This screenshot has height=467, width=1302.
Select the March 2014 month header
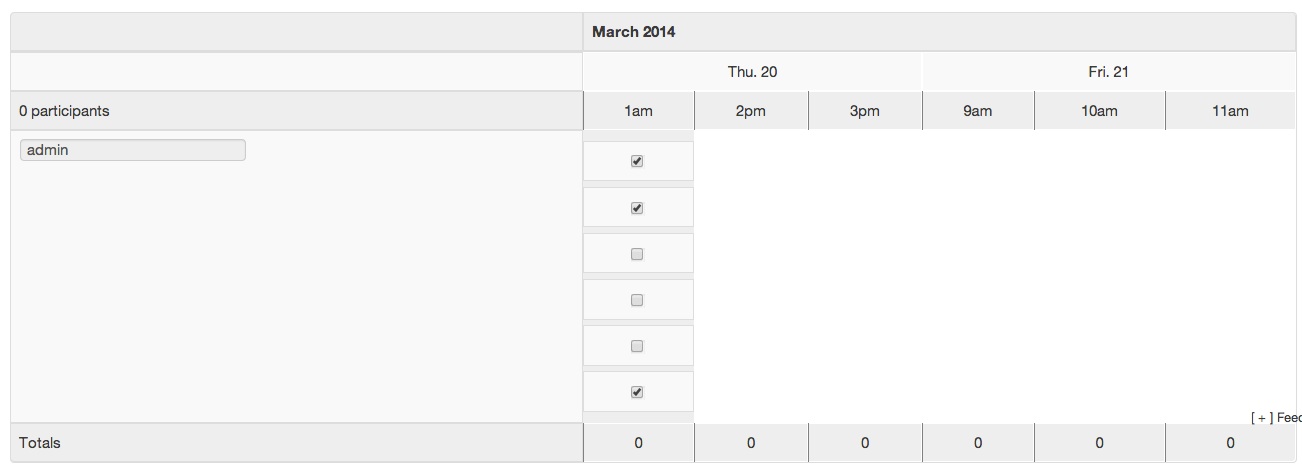pyautogui.click(x=633, y=32)
